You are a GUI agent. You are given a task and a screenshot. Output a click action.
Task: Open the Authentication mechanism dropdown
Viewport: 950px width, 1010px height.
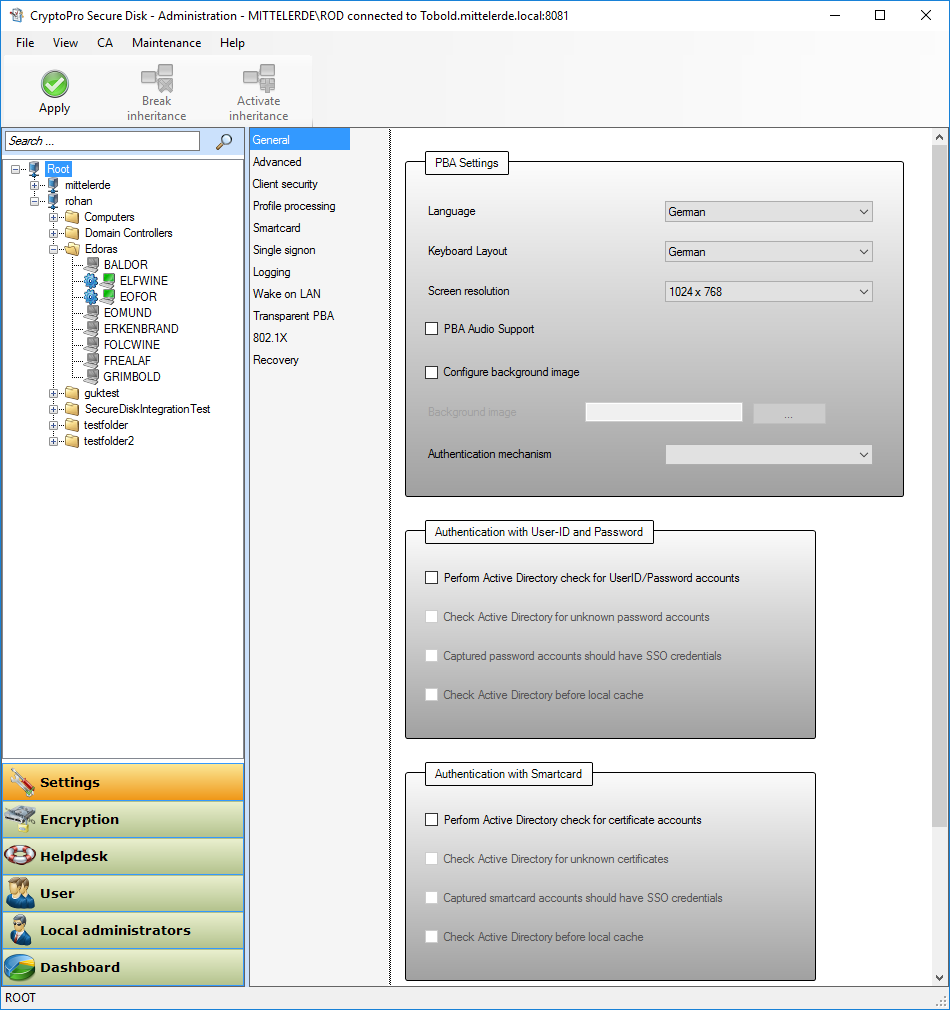tap(768, 455)
